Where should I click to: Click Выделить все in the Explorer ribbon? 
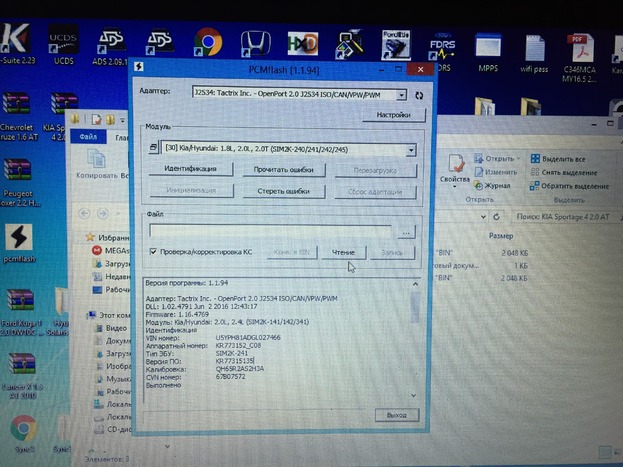(x=565, y=159)
